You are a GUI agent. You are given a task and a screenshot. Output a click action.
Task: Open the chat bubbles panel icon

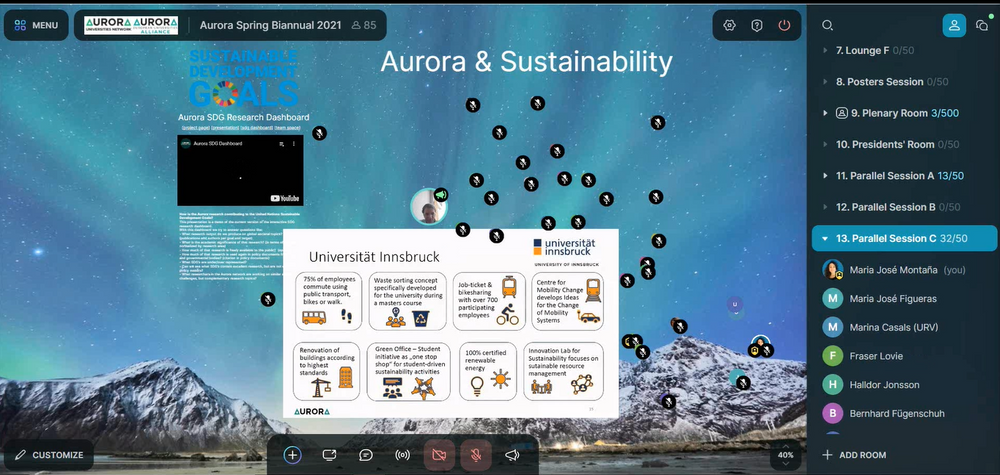[982, 25]
